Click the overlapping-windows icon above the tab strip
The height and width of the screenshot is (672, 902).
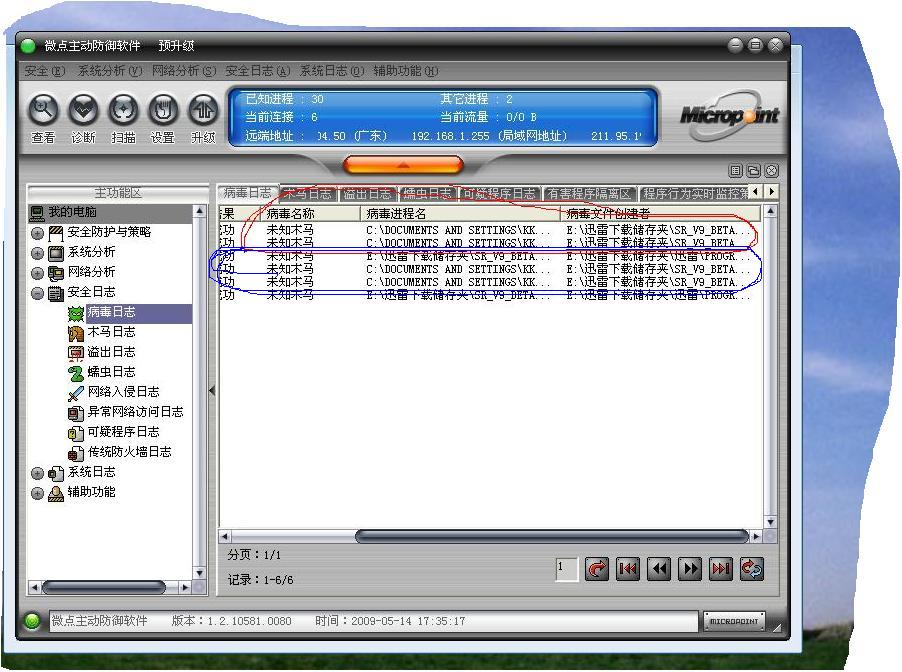[x=754, y=171]
